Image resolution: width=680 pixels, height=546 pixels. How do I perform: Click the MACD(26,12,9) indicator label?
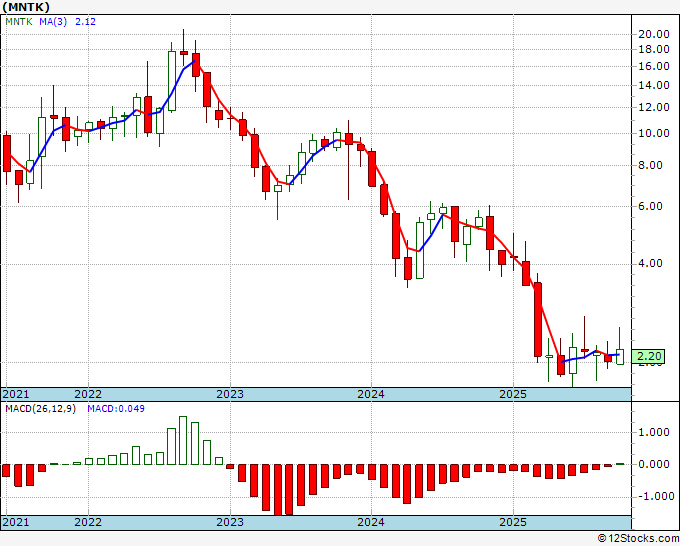pyautogui.click(x=40, y=409)
